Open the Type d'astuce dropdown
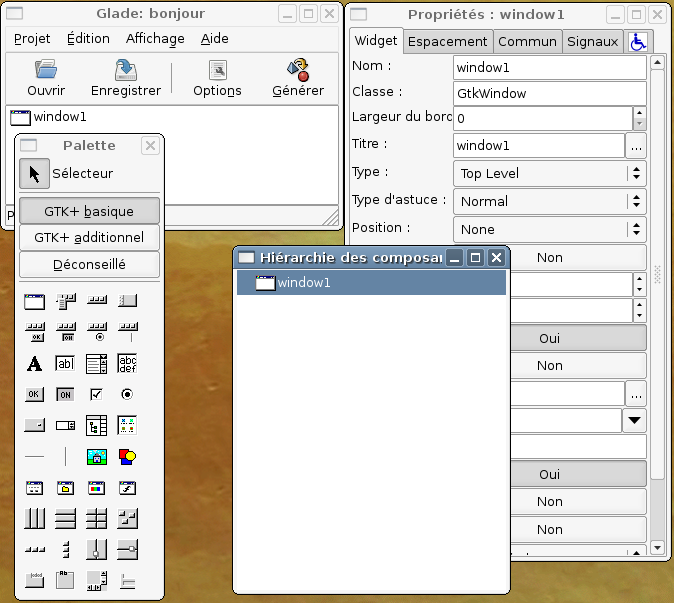The image size is (674, 603). point(549,201)
